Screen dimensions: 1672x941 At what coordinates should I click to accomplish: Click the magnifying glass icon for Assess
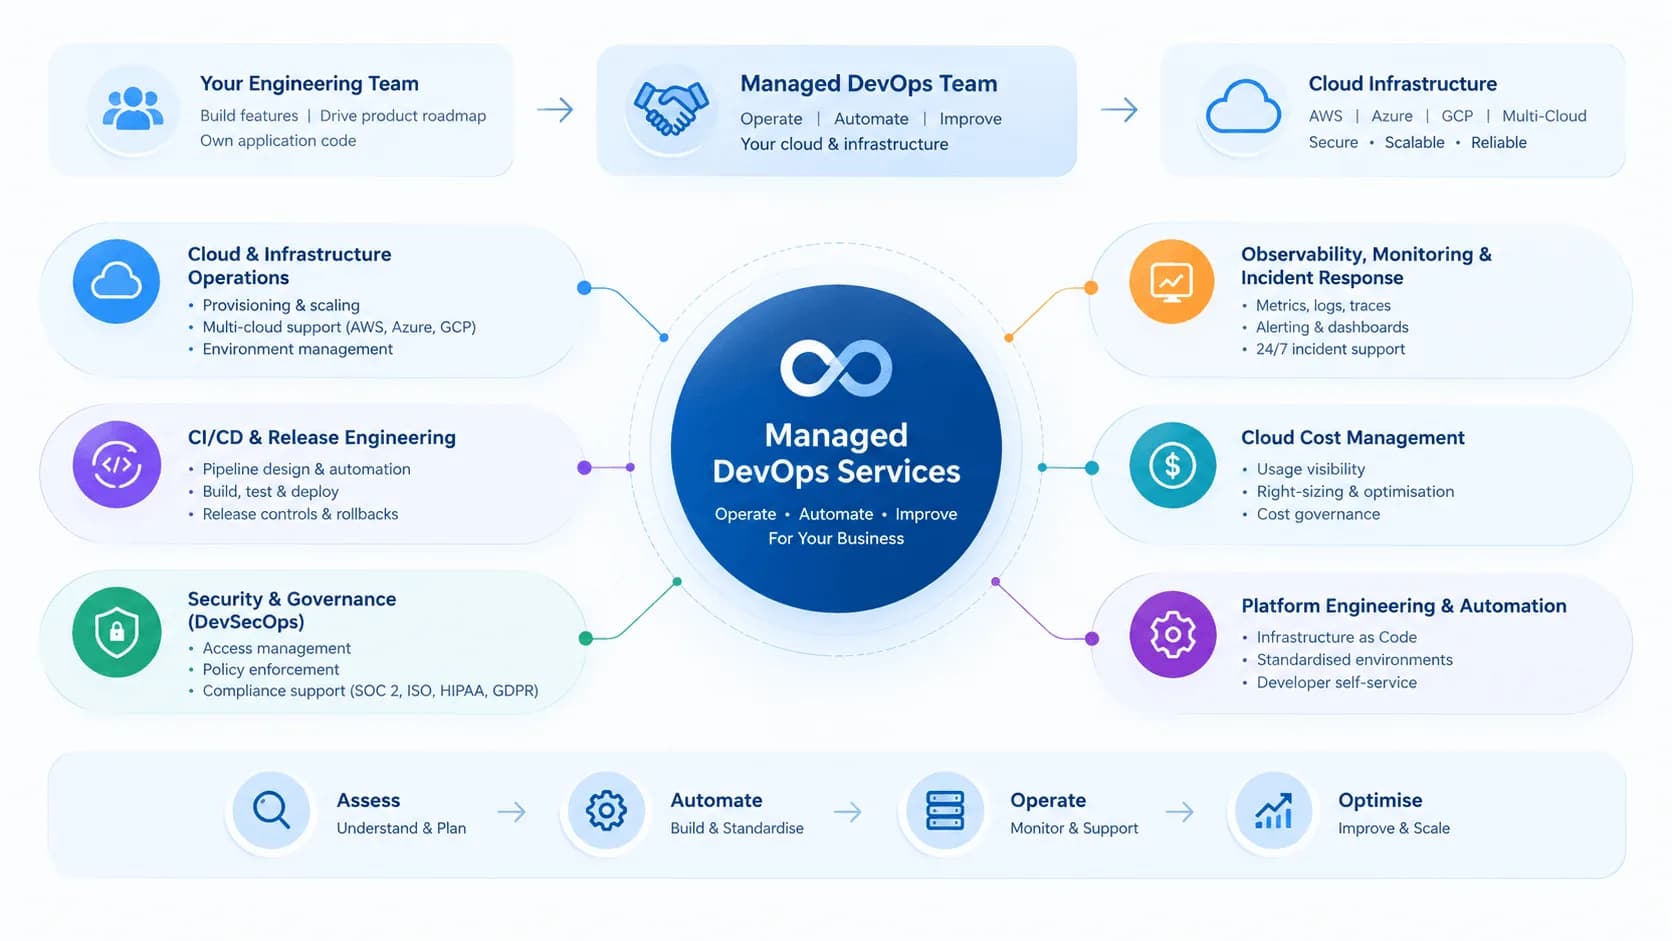[x=271, y=810]
